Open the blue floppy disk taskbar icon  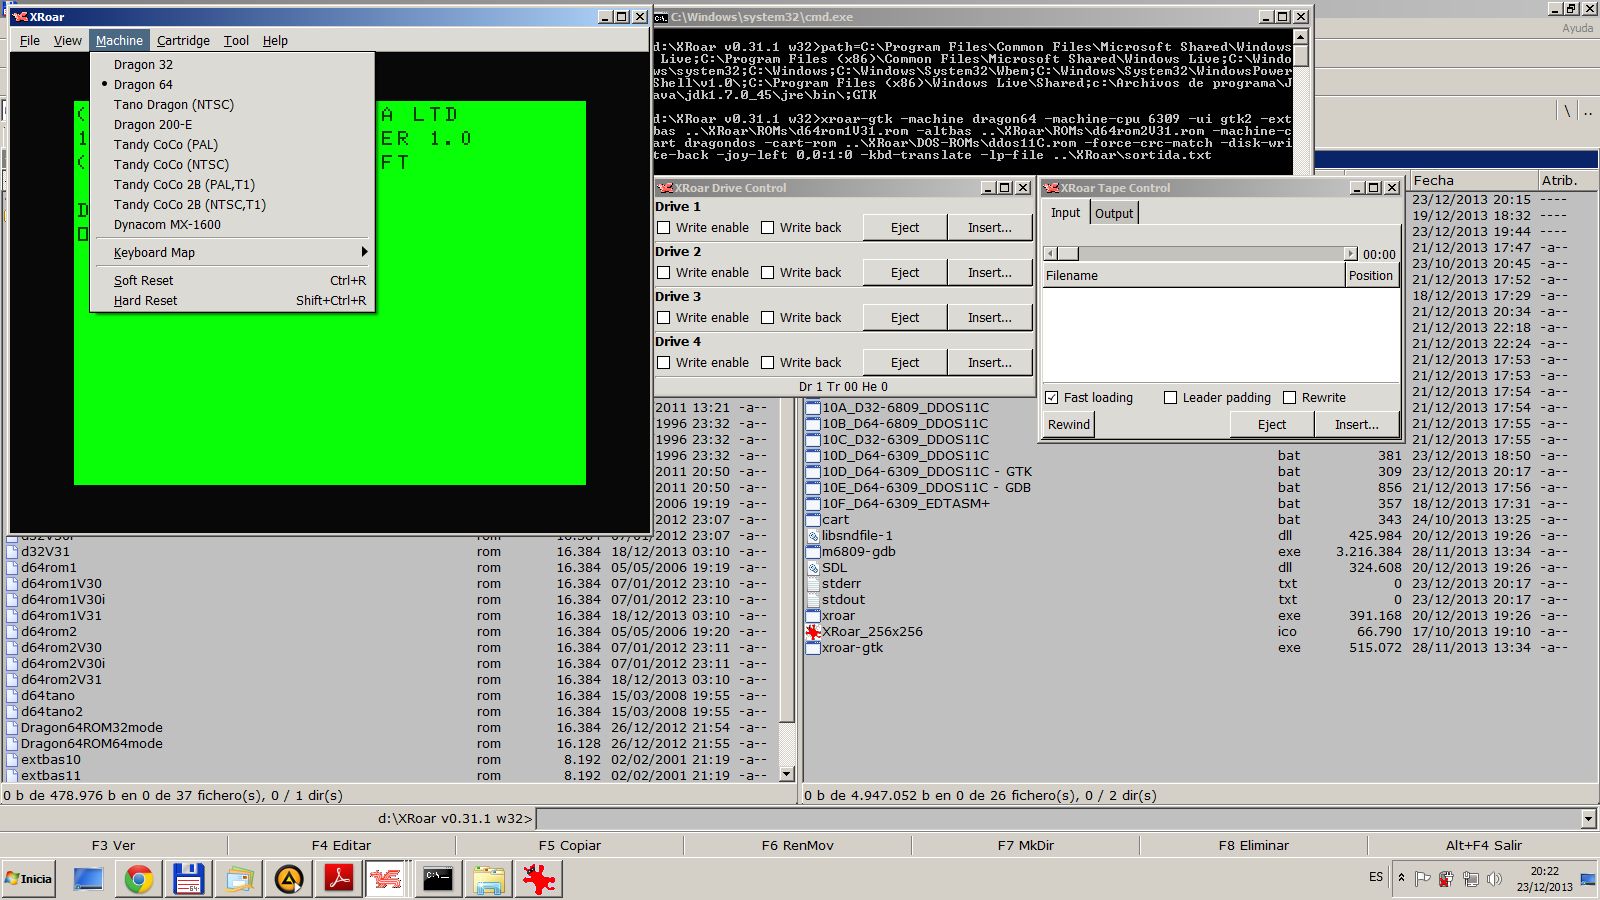[189, 879]
